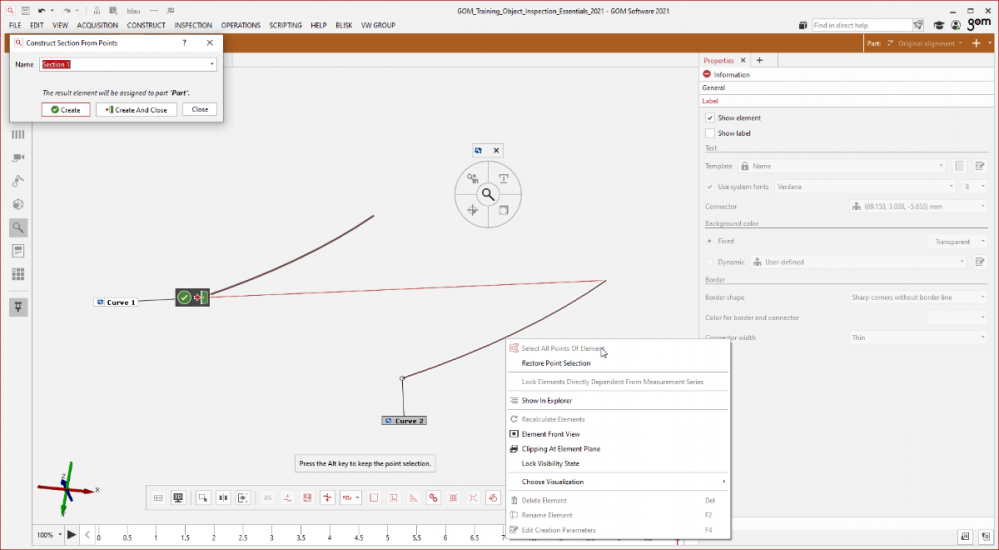Click the timeline ruler at the 3 mark
This screenshot has height=550, width=999.
click(271, 537)
